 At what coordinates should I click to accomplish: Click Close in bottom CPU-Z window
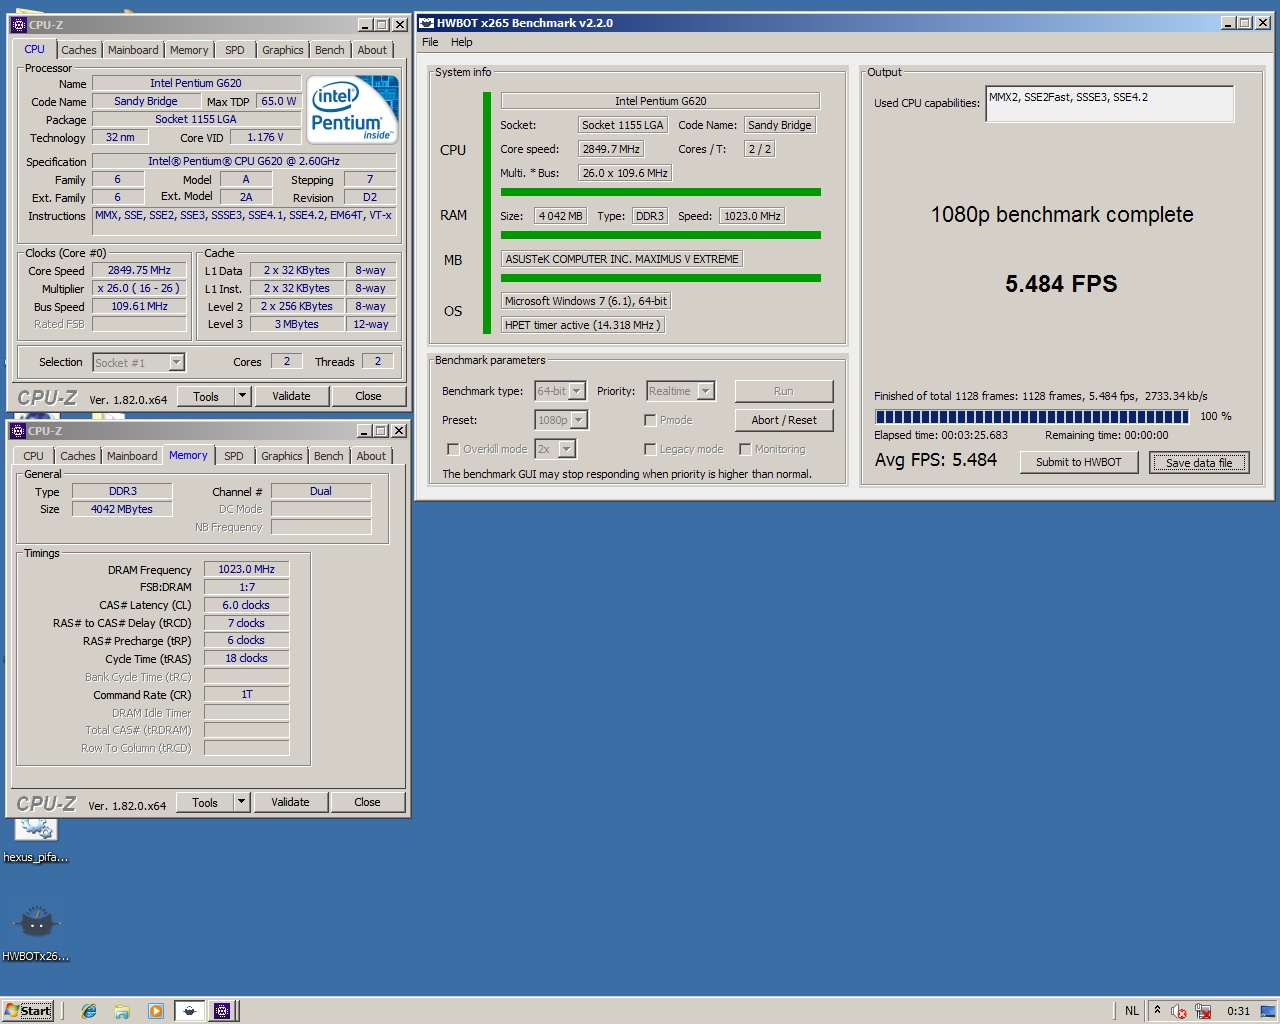pos(367,802)
